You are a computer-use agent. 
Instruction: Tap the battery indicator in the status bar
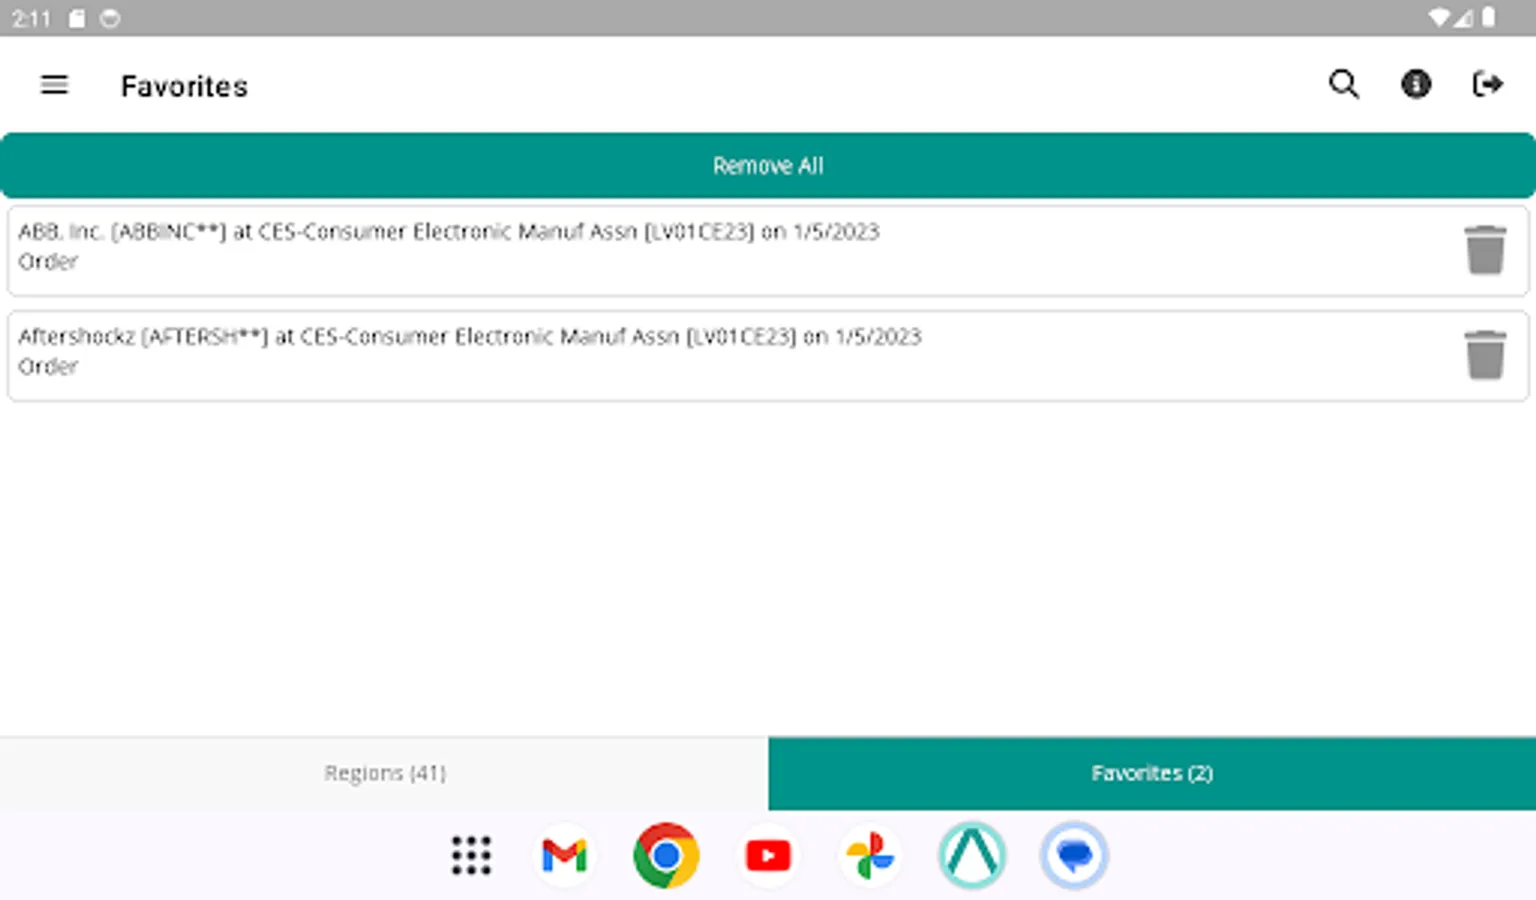tap(1490, 16)
